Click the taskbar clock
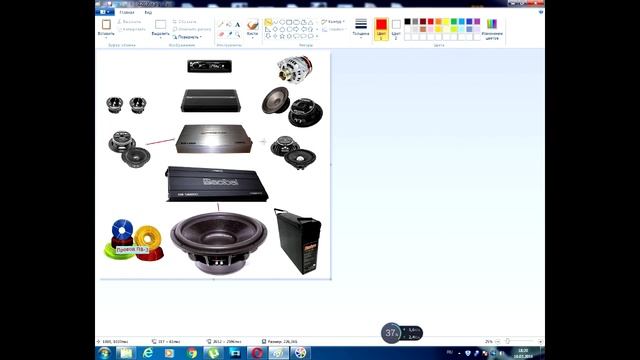The width and height of the screenshot is (640, 360). [523, 353]
